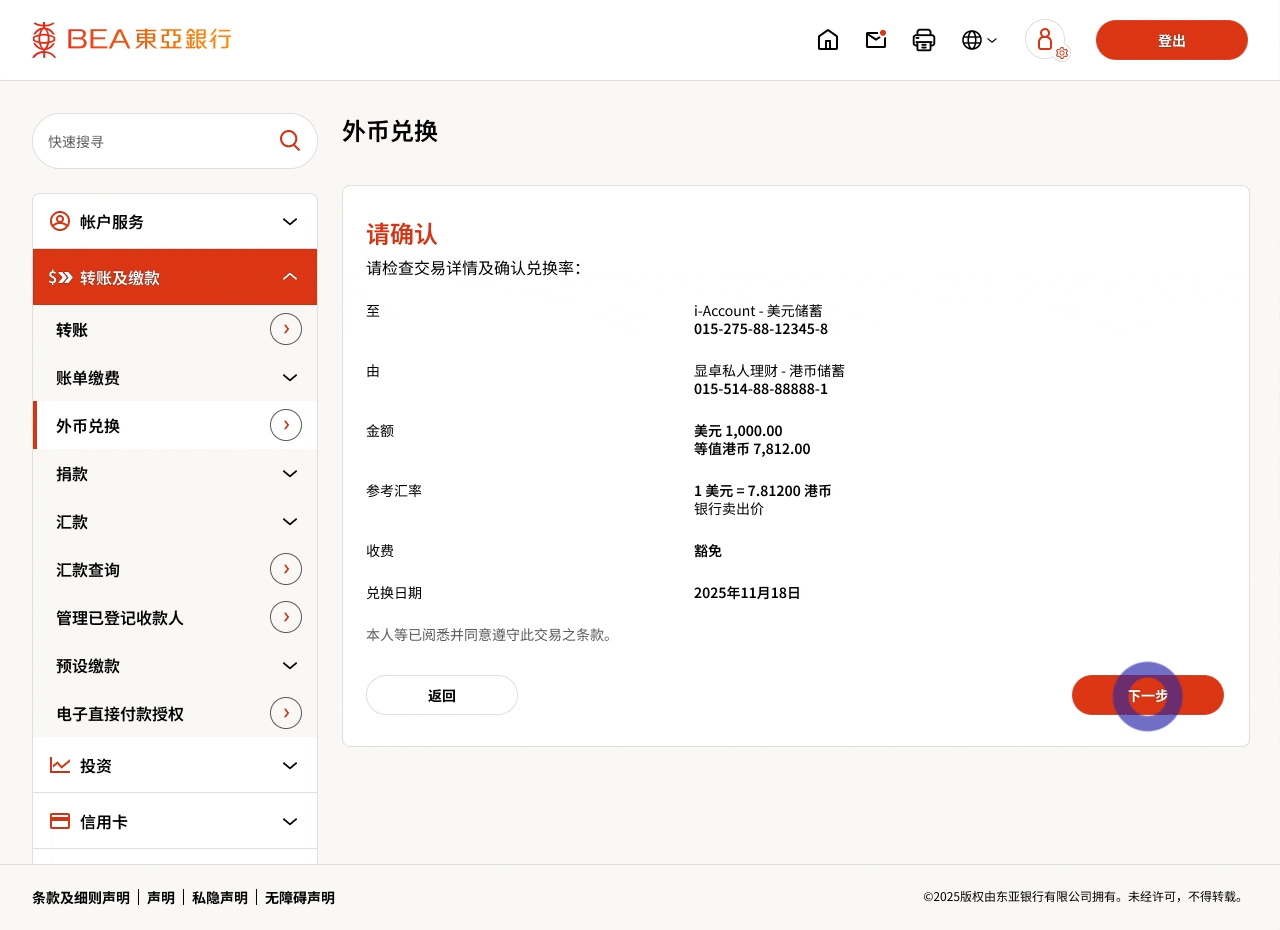Click the arrow icon beside 汇款查询
Viewport: 1280px width, 930px height.
point(286,569)
